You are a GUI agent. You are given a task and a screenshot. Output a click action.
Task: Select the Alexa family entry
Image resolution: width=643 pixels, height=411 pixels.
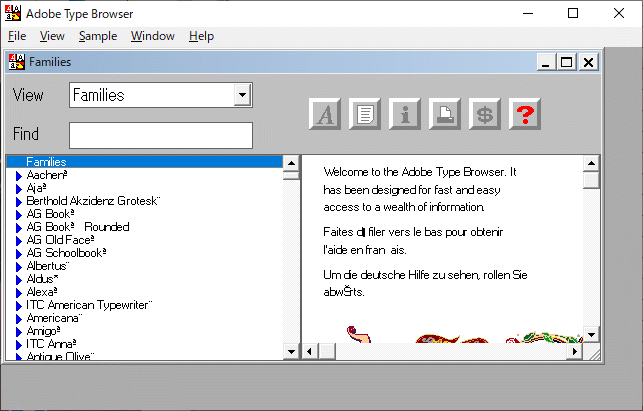(x=42, y=292)
